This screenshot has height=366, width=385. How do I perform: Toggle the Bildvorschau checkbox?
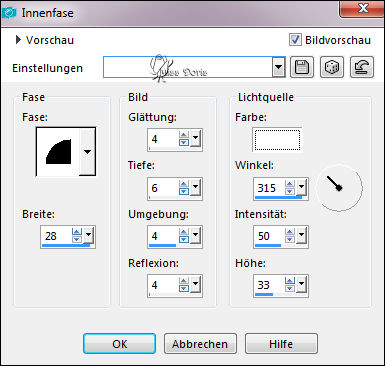[x=295, y=40]
